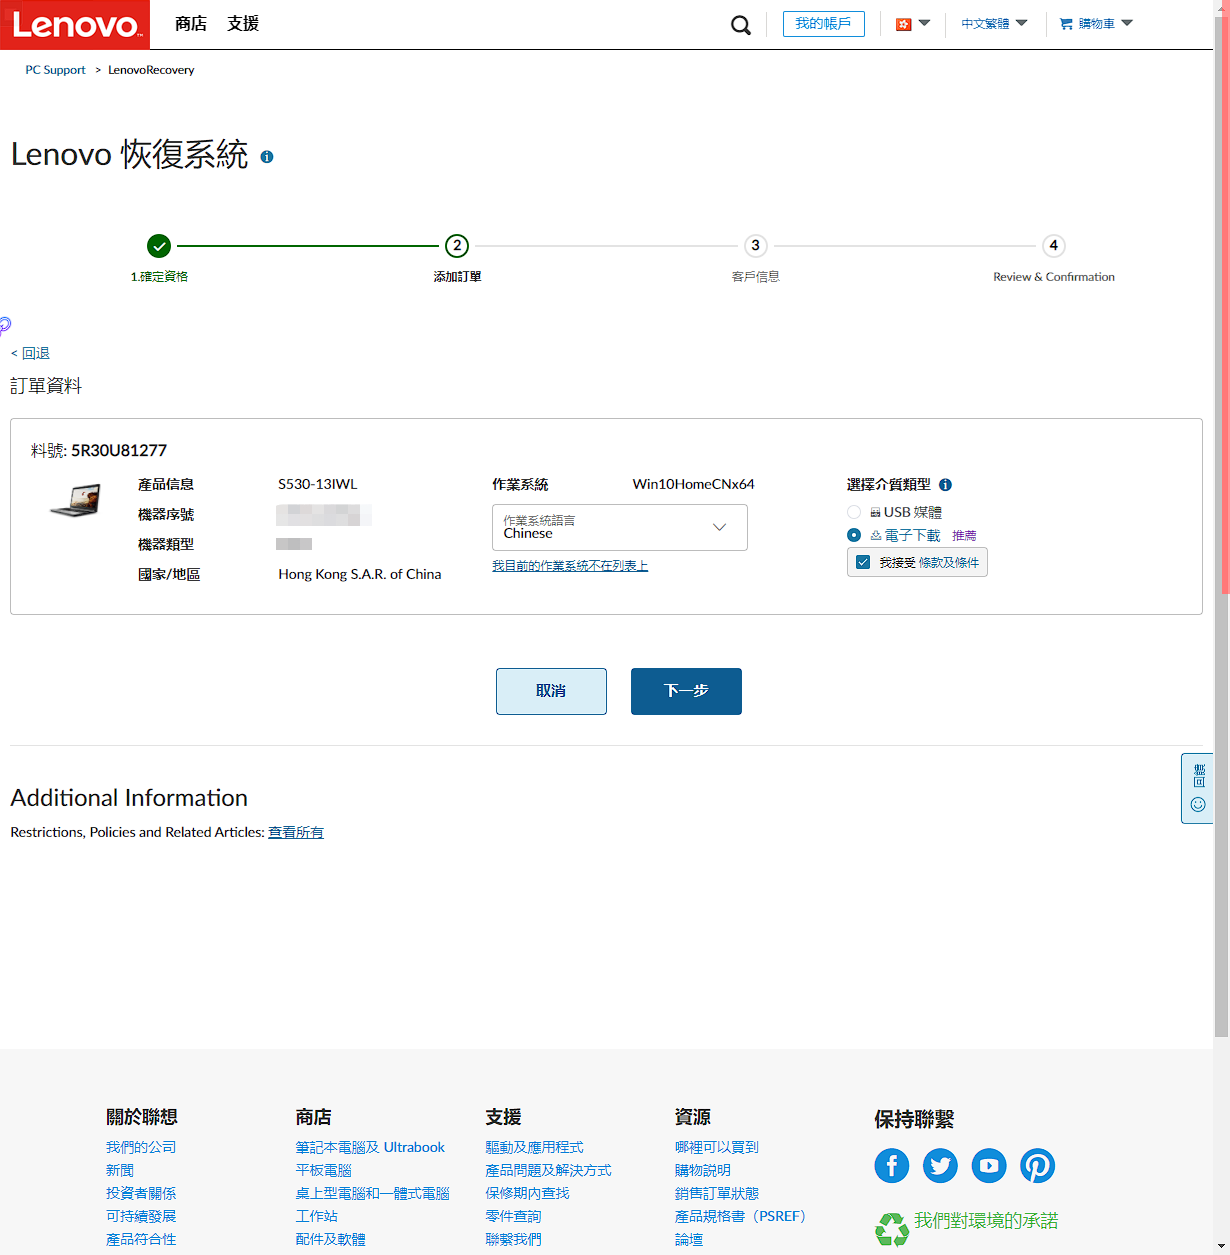
Task: Click the 我的帳戶 button
Action: pos(824,24)
